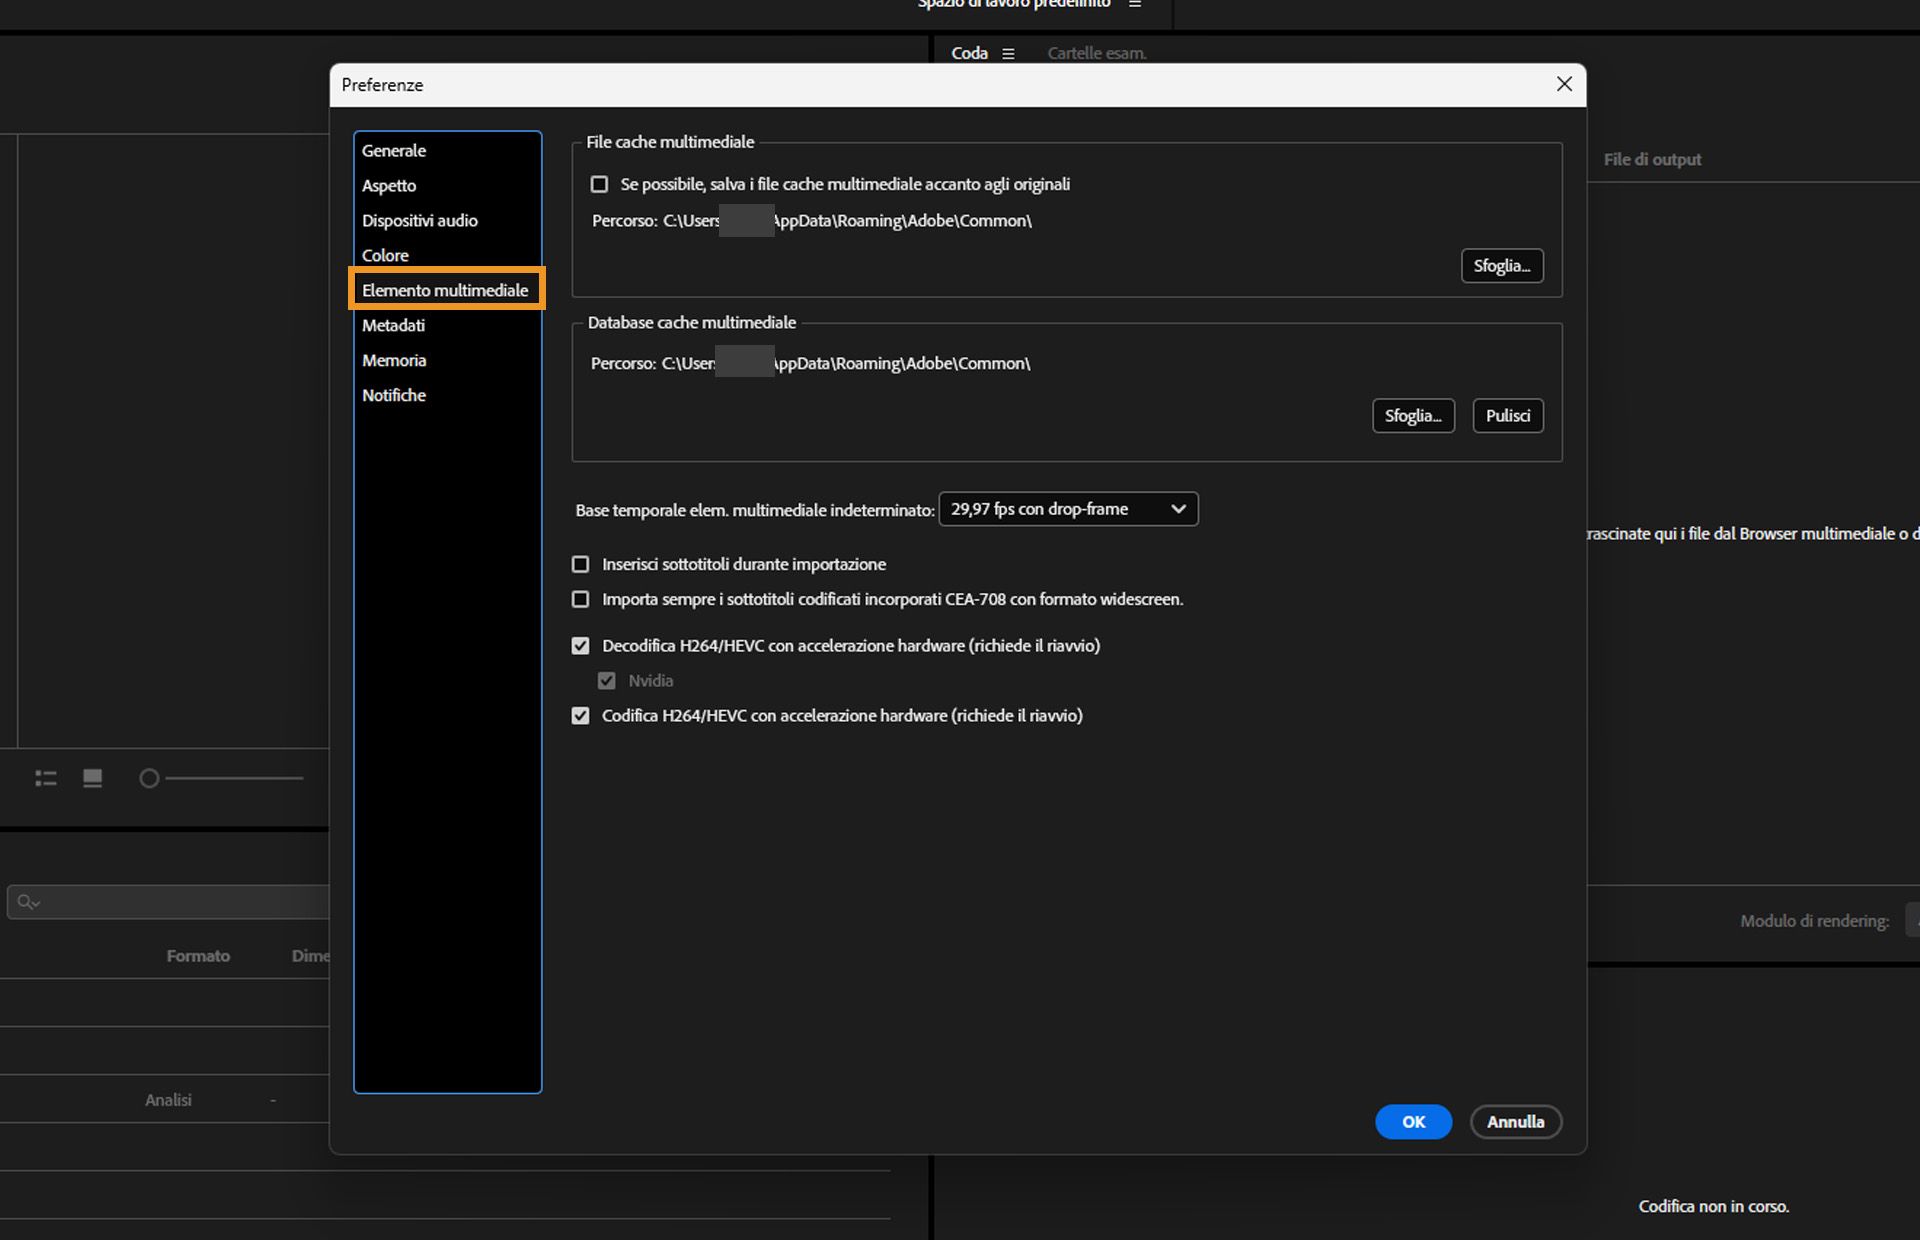Viewport: 1920px width, 1240px height.
Task: Enable saving cache files next to originals
Action: 599,184
